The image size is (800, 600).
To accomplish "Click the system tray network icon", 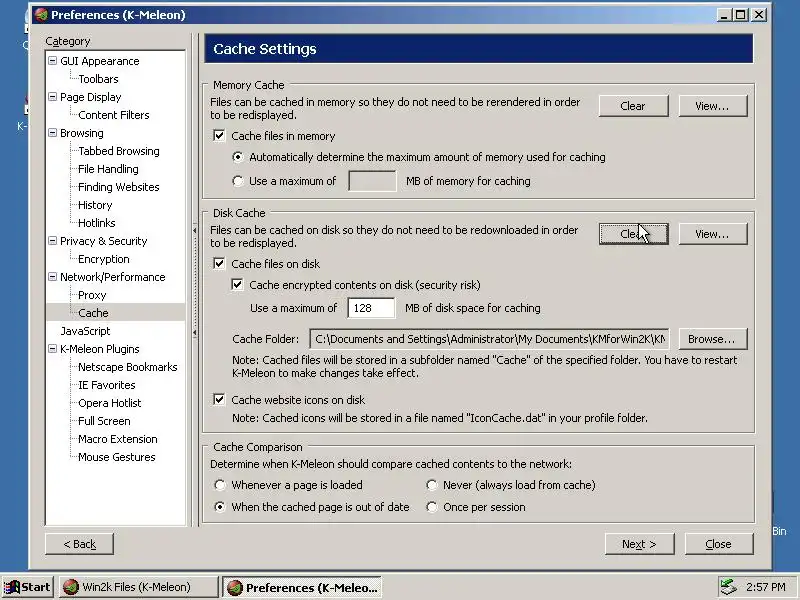I will point(729,587).
